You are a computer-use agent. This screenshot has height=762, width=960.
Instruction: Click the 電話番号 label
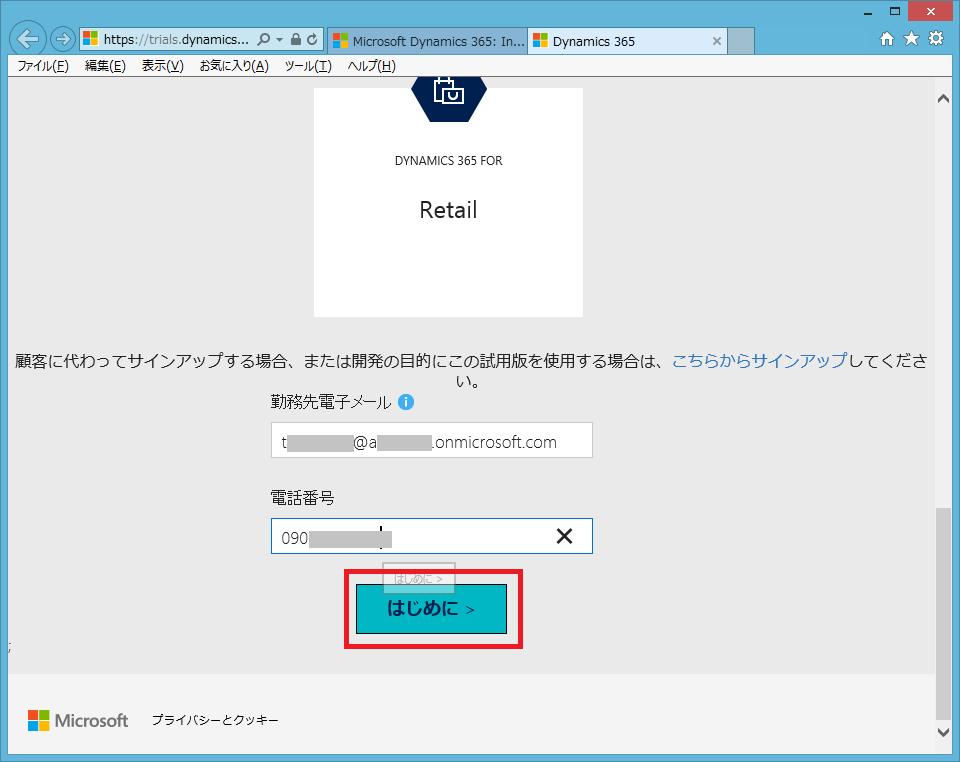tap(302, 498)
